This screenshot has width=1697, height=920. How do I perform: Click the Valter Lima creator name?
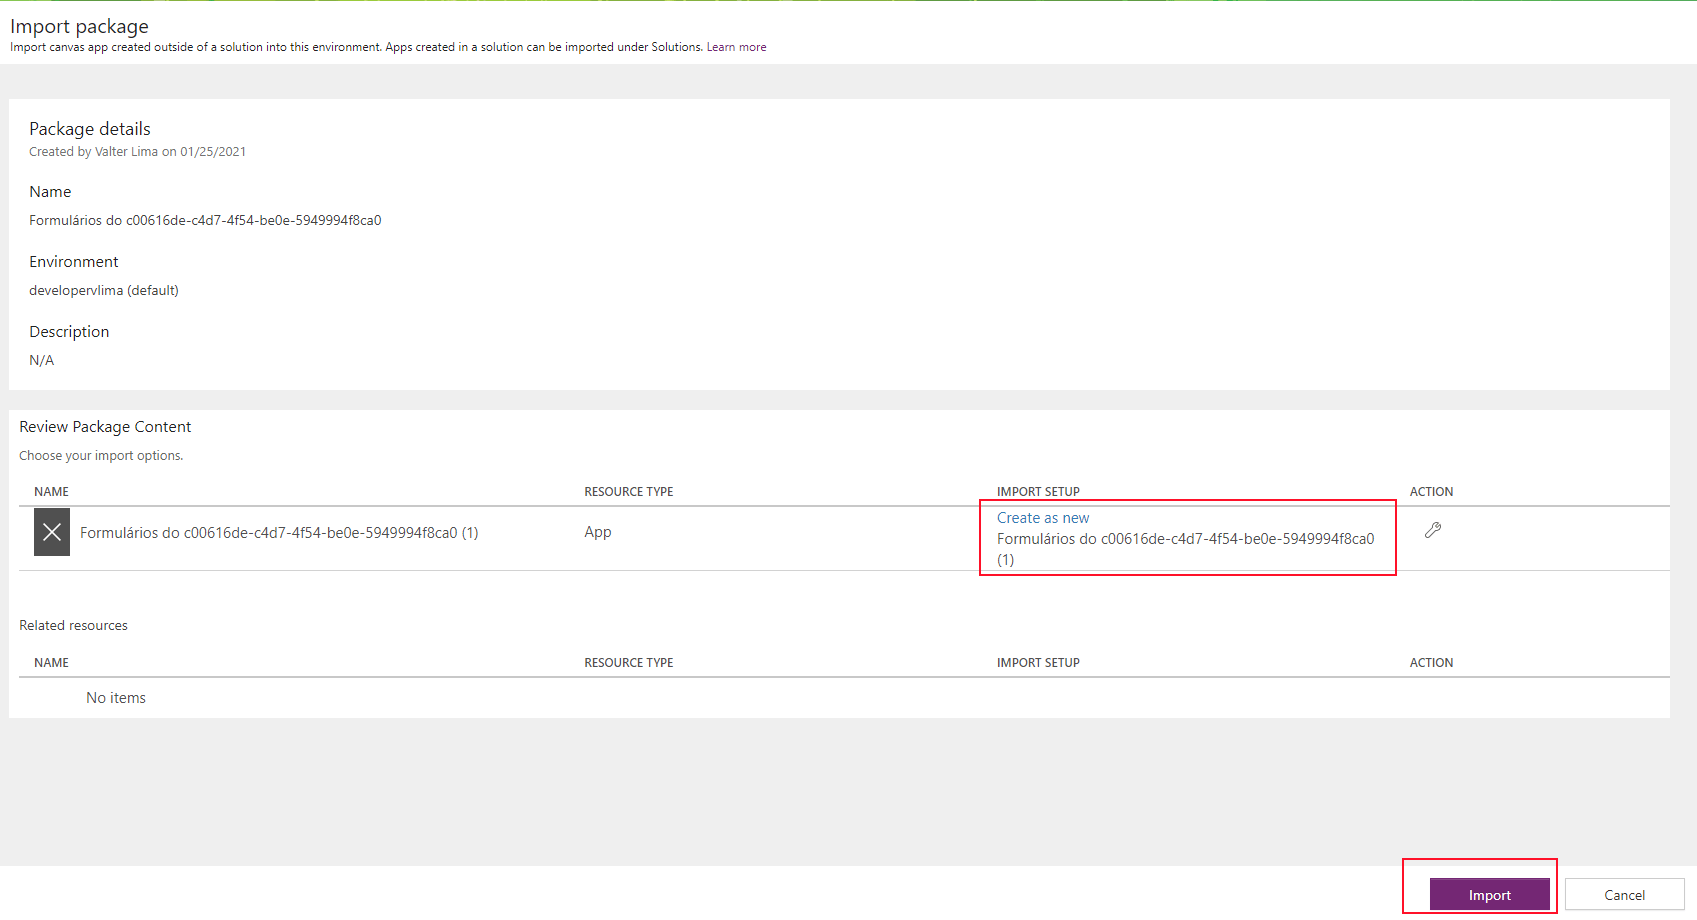pos(124,151)
